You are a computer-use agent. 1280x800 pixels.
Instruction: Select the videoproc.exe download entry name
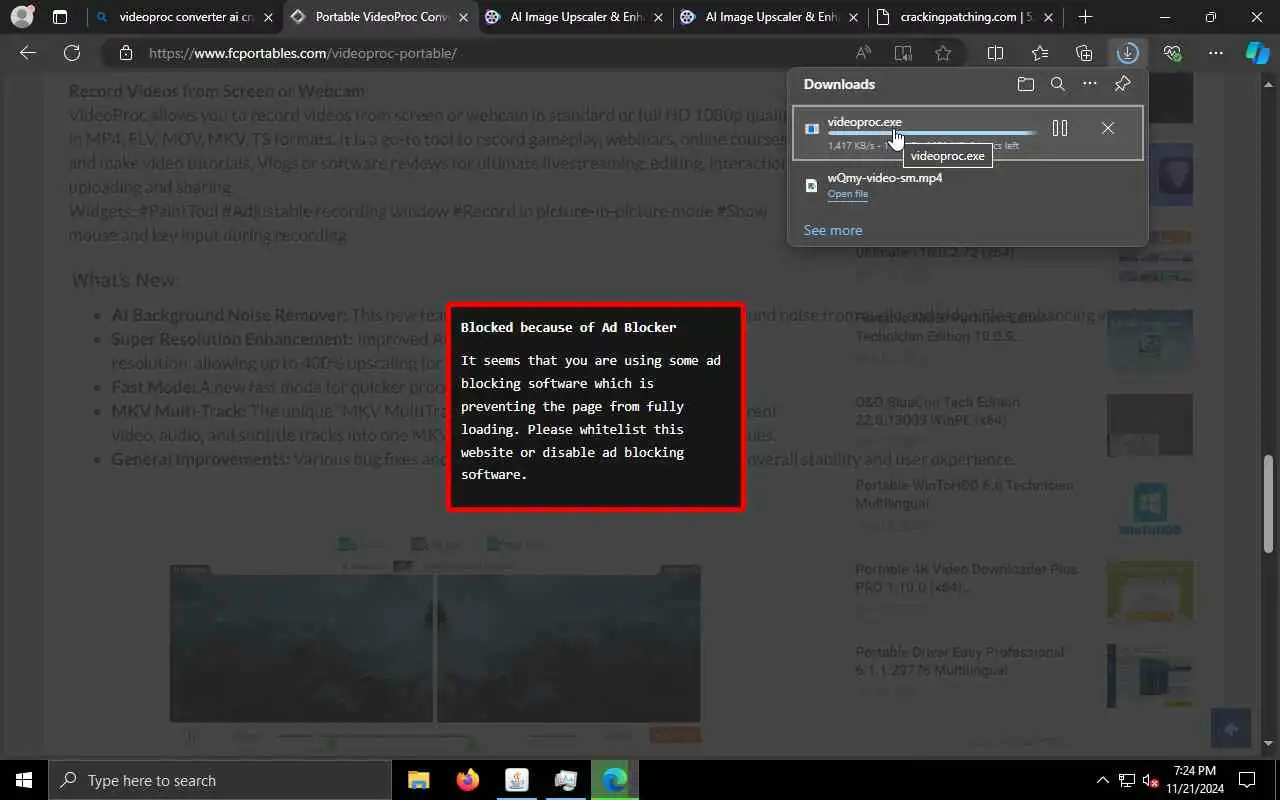click(864, 122)
